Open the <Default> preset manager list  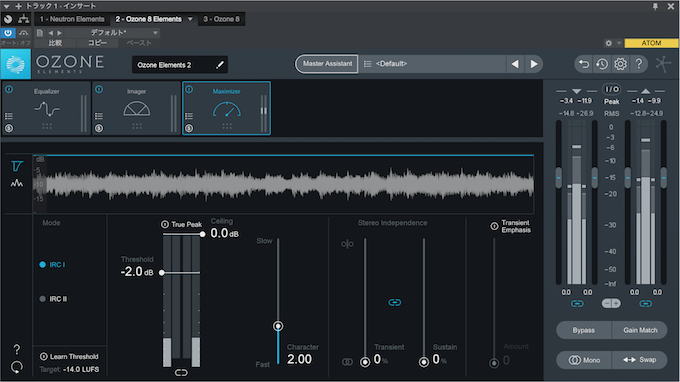point(368,64)
